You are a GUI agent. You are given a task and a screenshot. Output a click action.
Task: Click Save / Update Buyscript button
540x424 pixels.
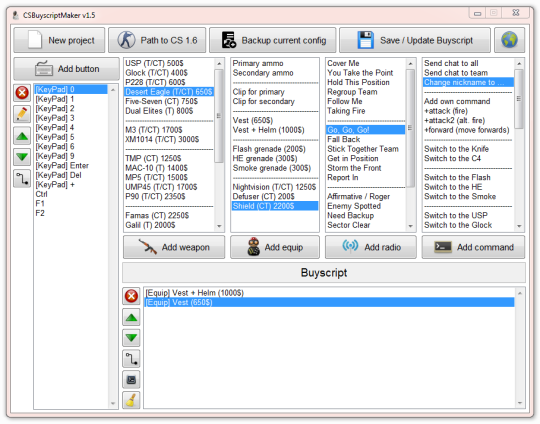(415, 40)
